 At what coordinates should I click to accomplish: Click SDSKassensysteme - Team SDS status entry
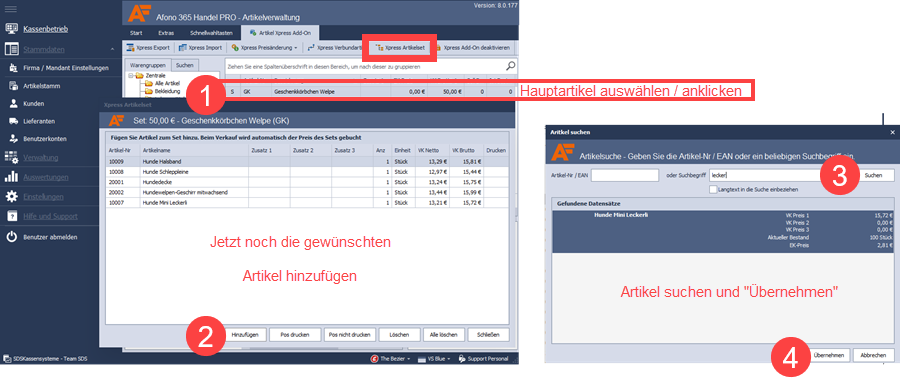point(44,359)
